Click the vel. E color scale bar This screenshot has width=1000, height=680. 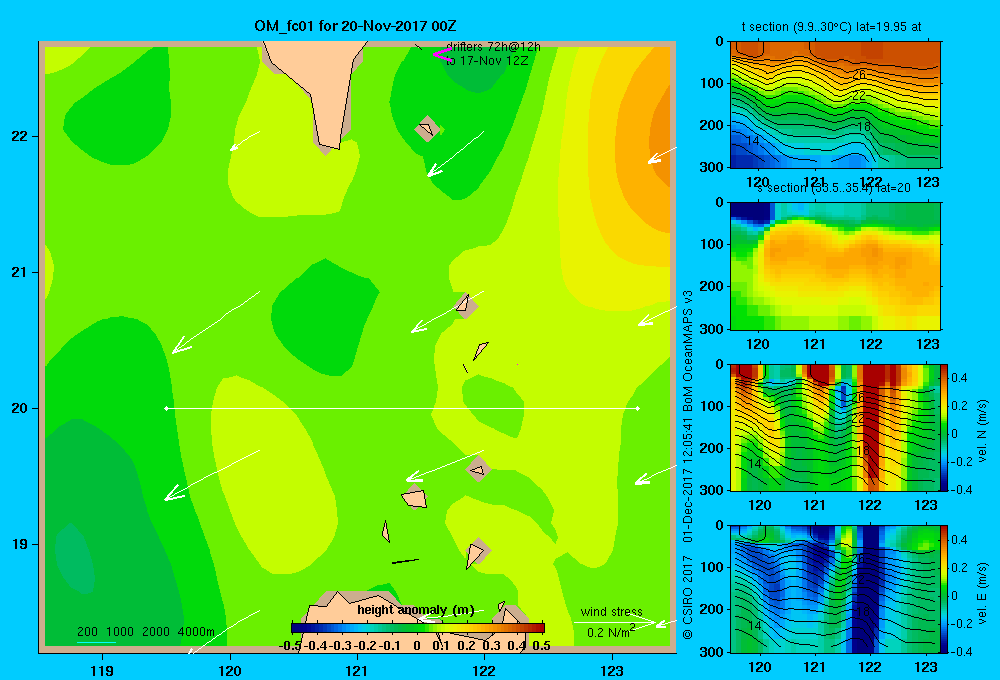(x=944, y=589)
